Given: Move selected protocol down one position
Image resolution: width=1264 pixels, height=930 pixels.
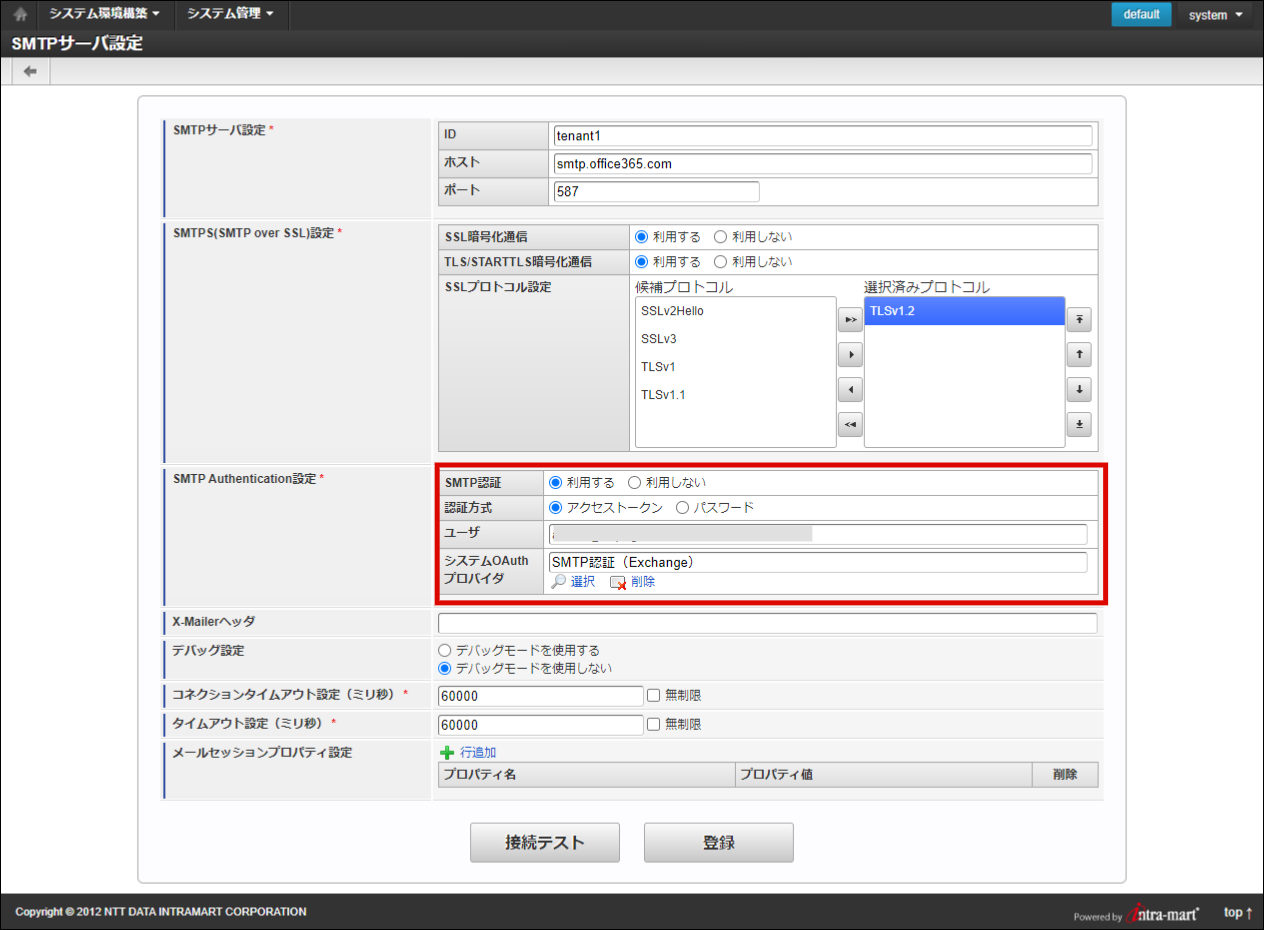Looking at the screenshot, I should coord(1078,390).
